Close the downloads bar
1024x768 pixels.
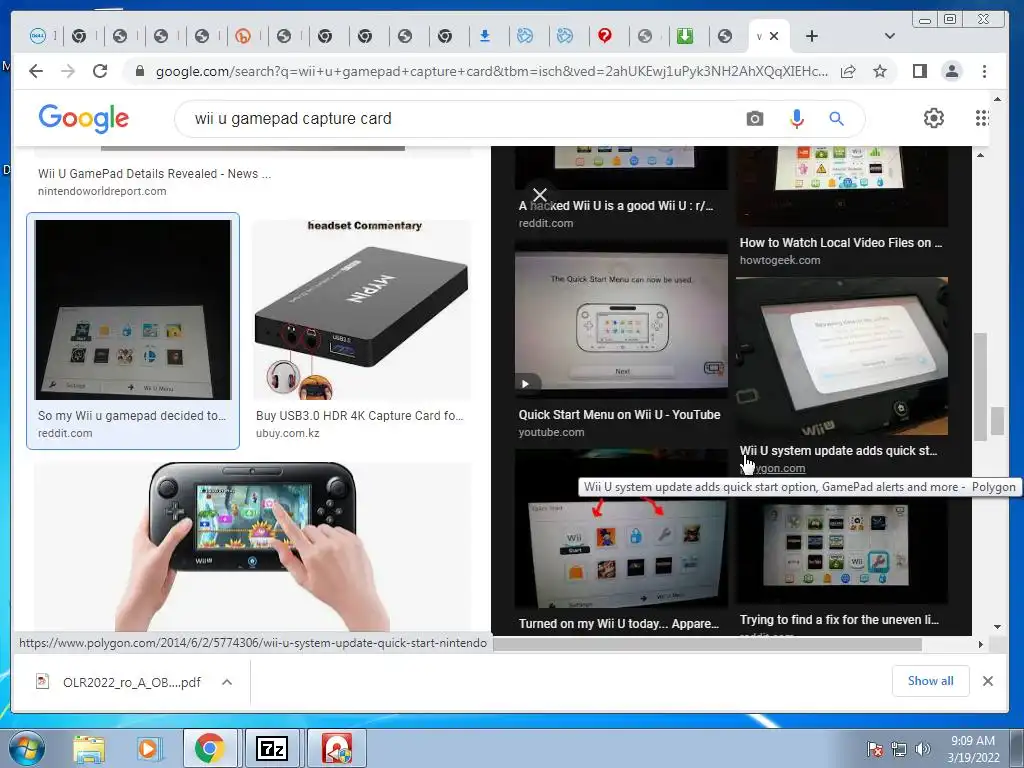(987, 681)
